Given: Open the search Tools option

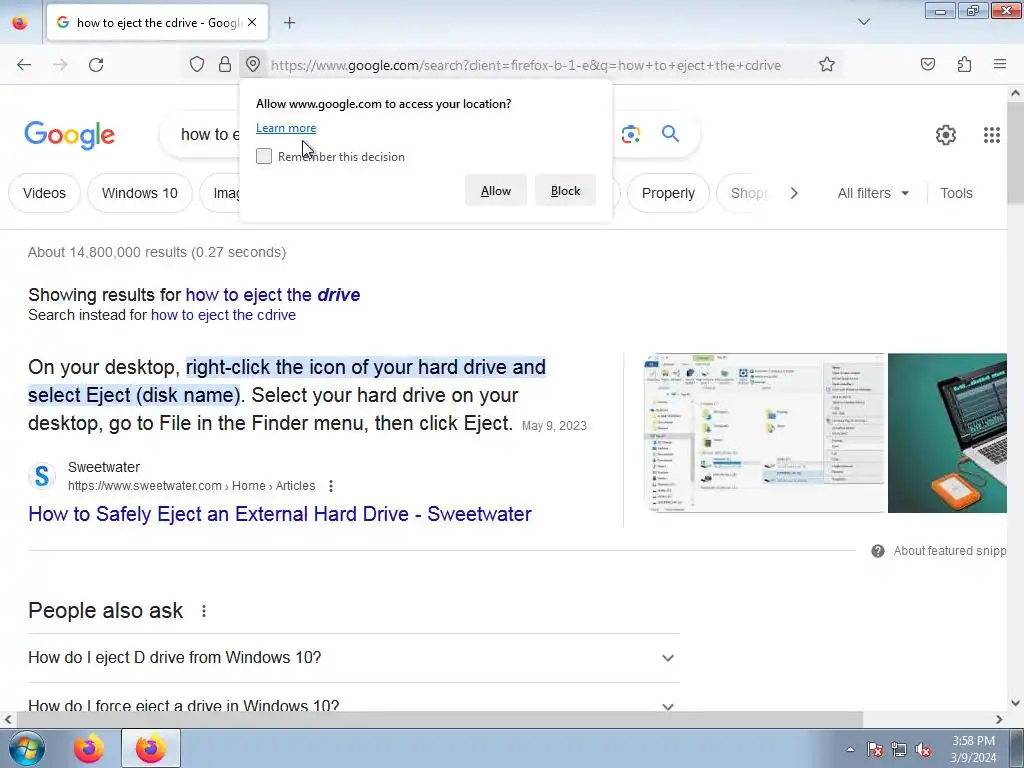Looking at the screenshot, I should click(x=956, y=193).
